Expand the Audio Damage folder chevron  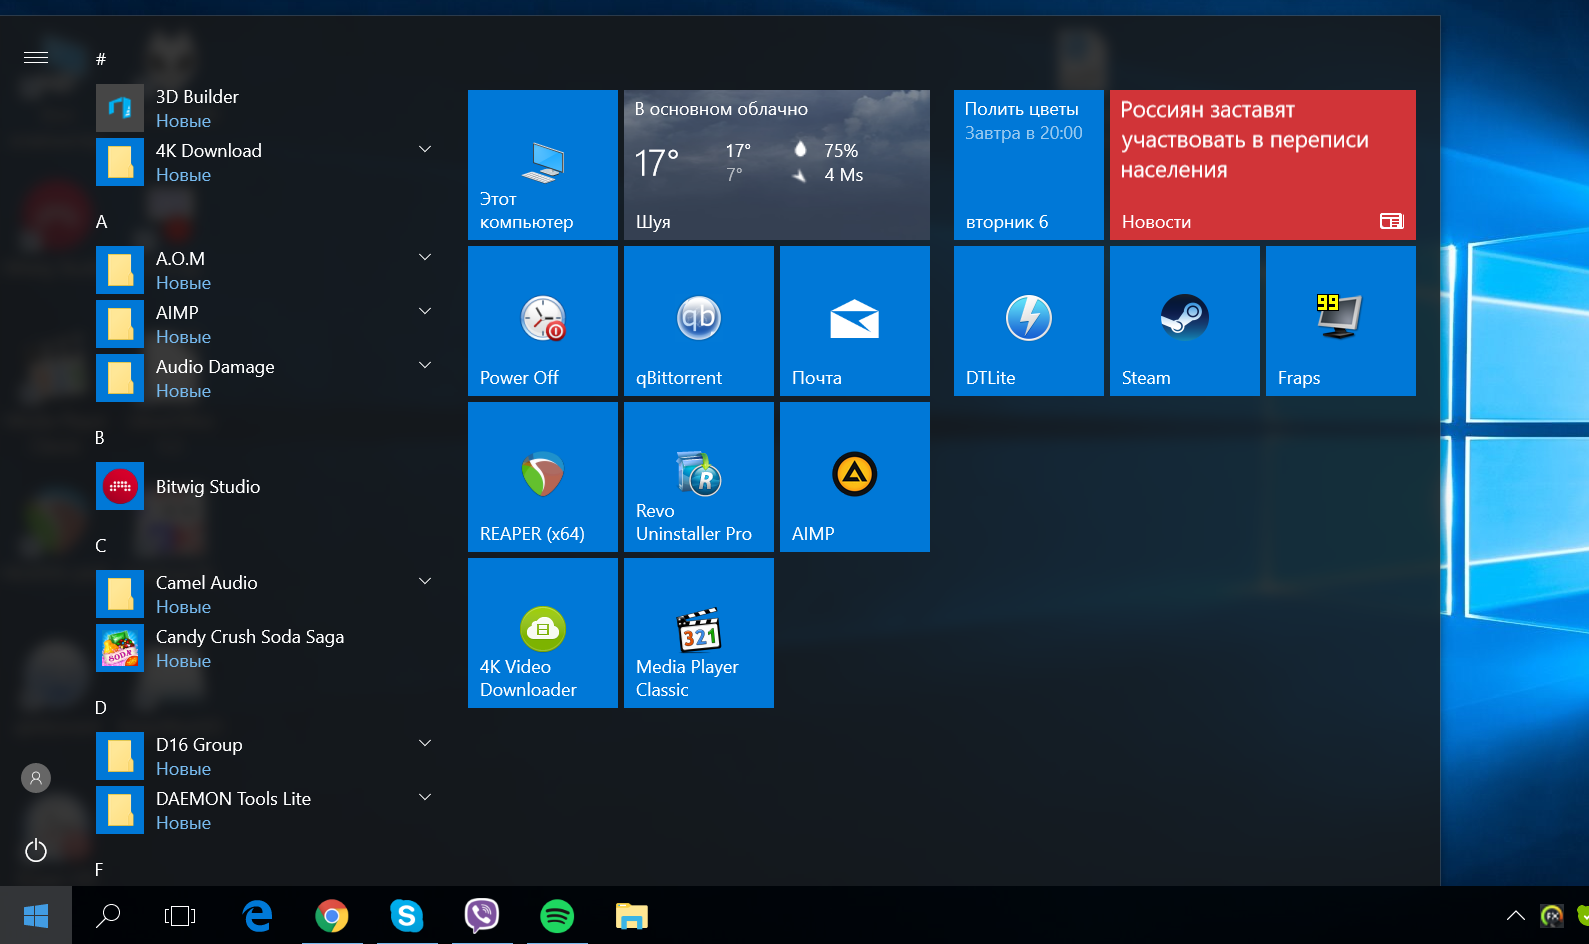click(425, 366)
